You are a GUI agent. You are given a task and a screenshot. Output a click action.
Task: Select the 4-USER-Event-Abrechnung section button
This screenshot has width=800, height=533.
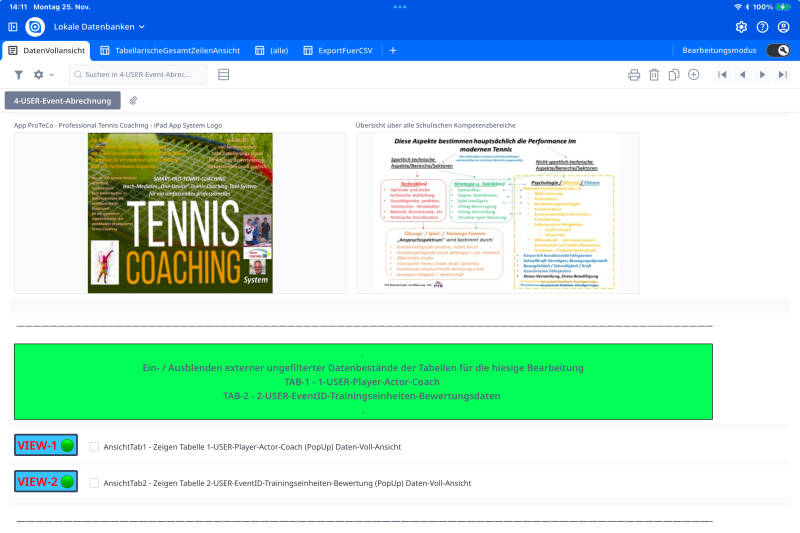click(63, 100)
